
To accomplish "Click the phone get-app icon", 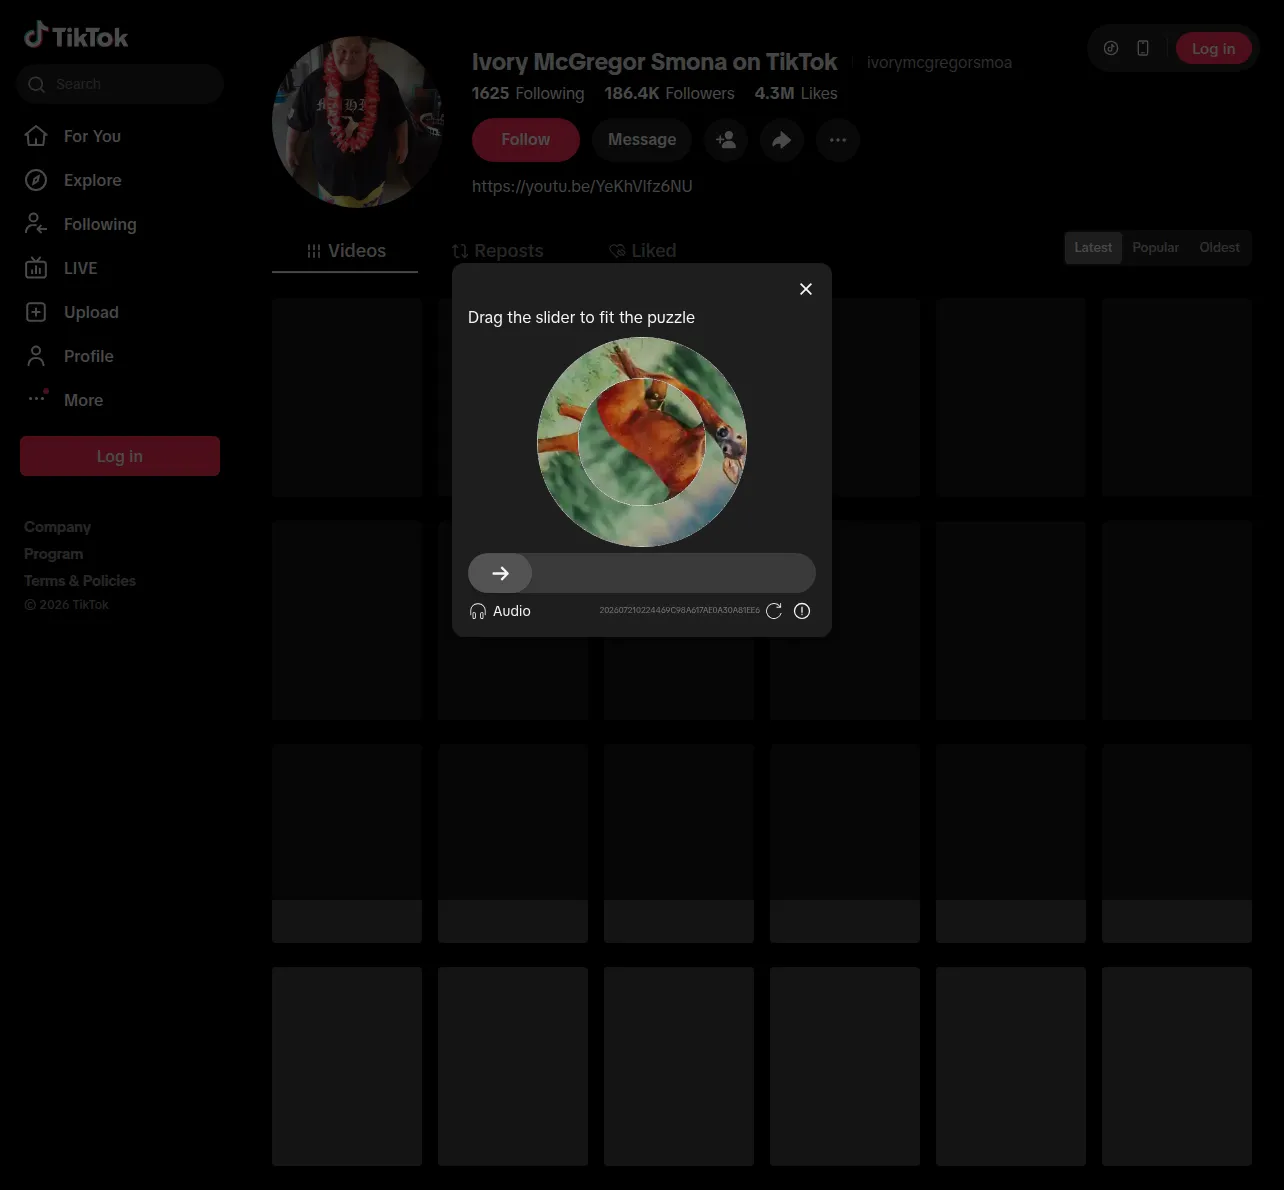I will (x=1143, y=48).
